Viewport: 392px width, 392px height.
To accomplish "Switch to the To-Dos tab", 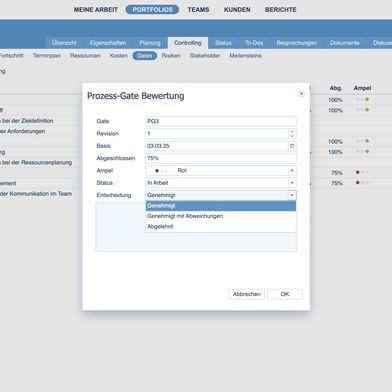I will (254, 43).
